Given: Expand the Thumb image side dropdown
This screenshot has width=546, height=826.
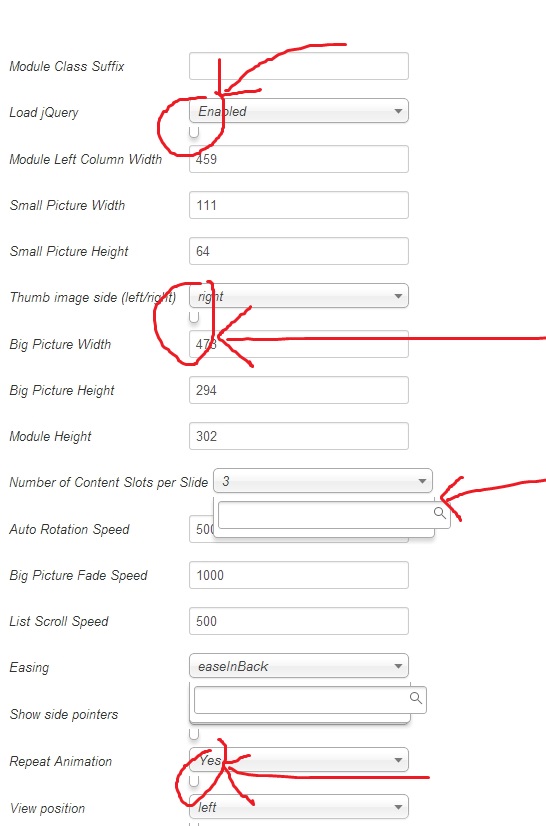Looking at the screenshot, I should (x=299, y=296).
